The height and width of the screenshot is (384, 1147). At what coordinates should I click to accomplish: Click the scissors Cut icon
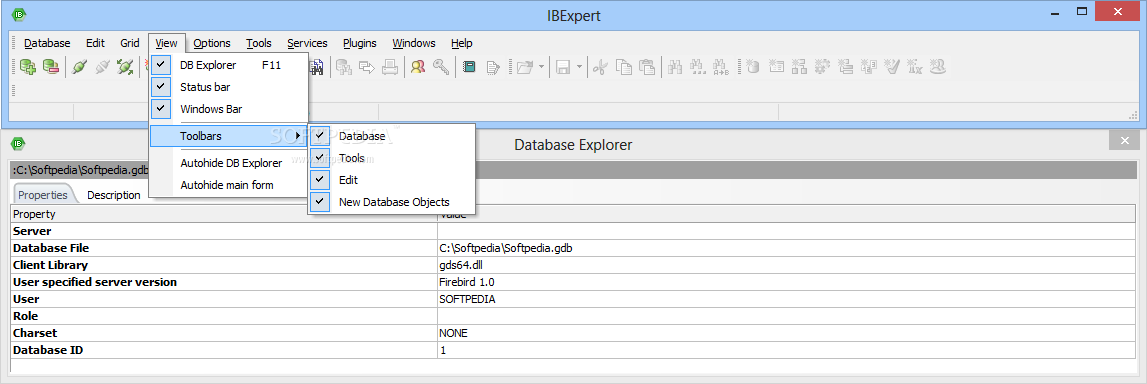[x=601, y=67]
